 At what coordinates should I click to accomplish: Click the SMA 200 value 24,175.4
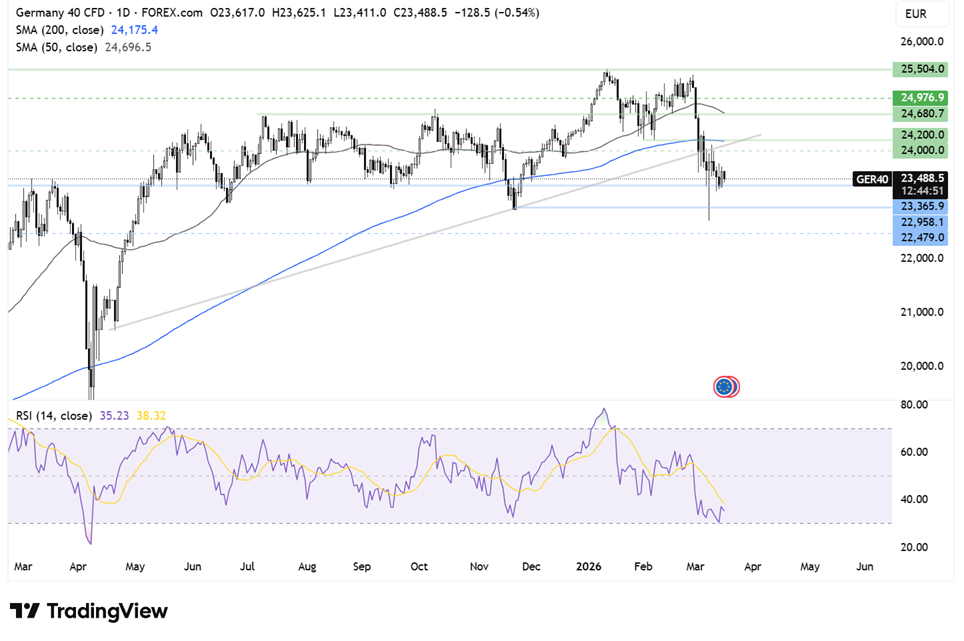click(x=134, y=29)
